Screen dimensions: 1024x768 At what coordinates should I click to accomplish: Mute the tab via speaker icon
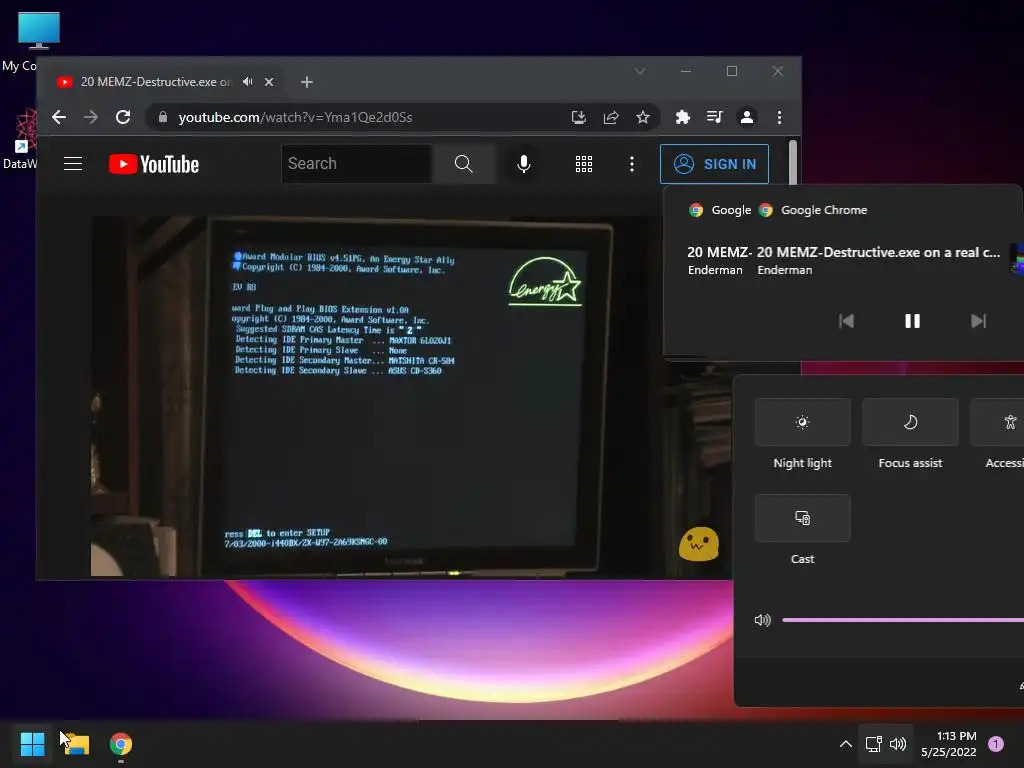coord(248,82)
